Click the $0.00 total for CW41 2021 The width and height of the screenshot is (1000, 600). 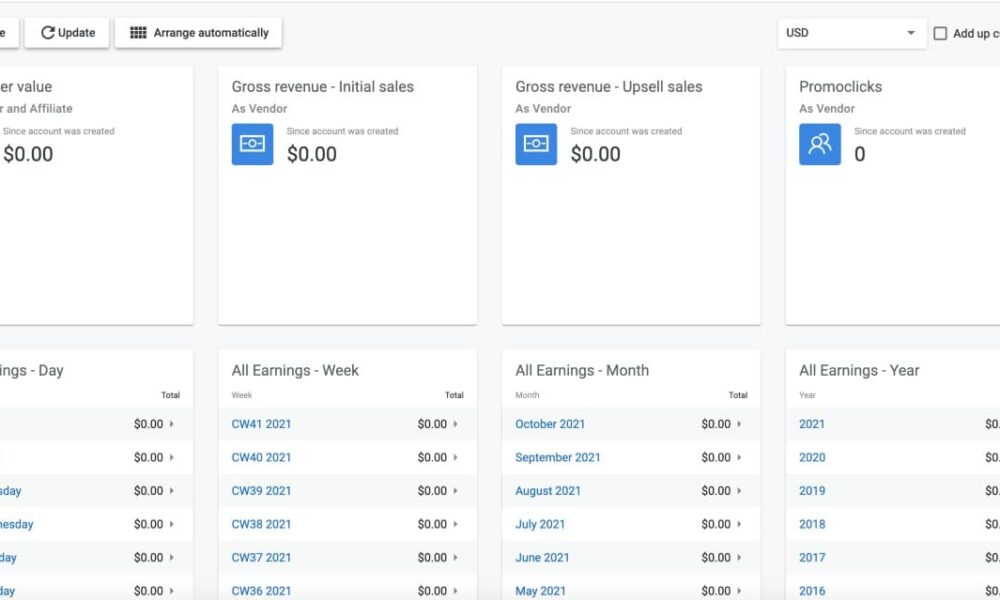pos(432,424)
